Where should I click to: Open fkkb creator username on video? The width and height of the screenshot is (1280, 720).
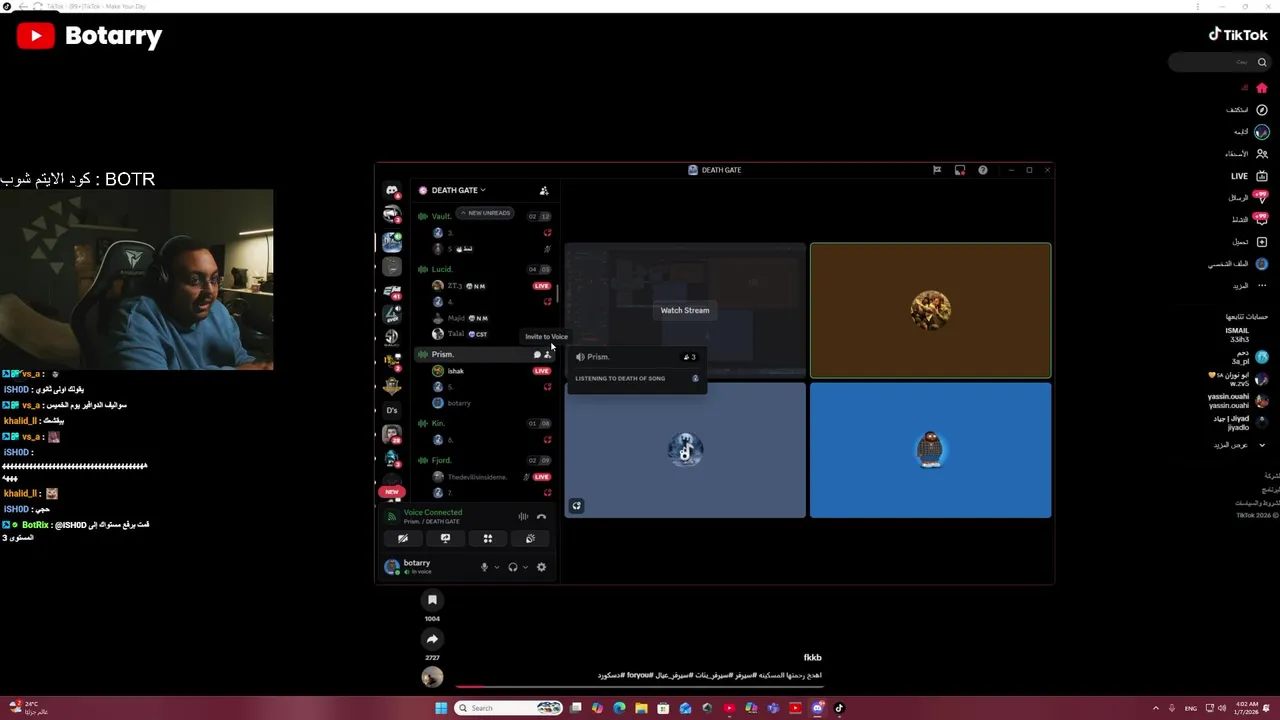813,658
